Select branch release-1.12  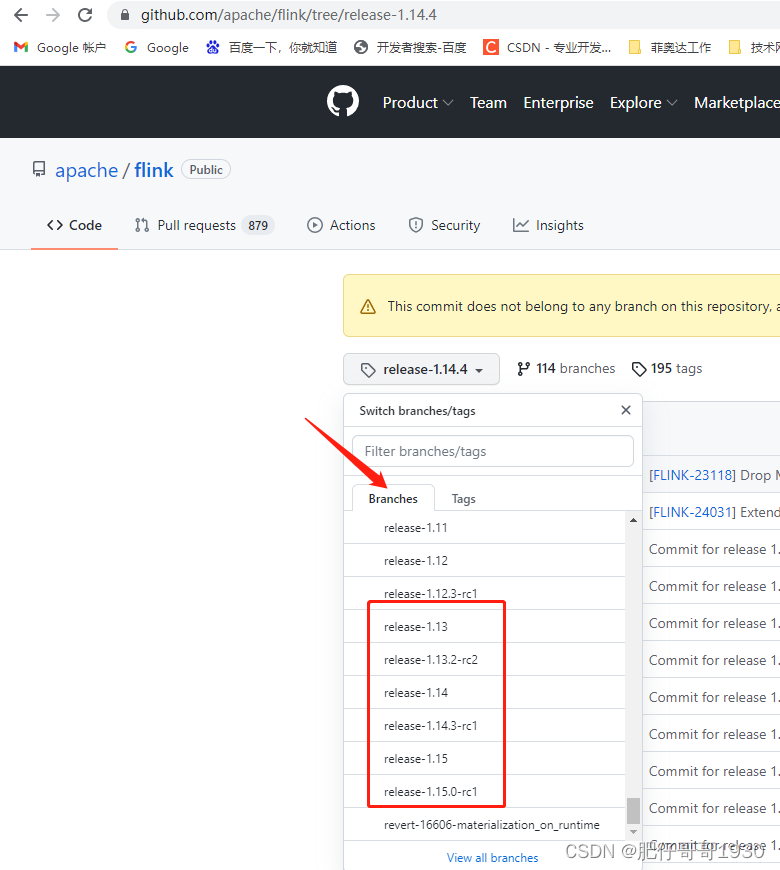(484, 560)
